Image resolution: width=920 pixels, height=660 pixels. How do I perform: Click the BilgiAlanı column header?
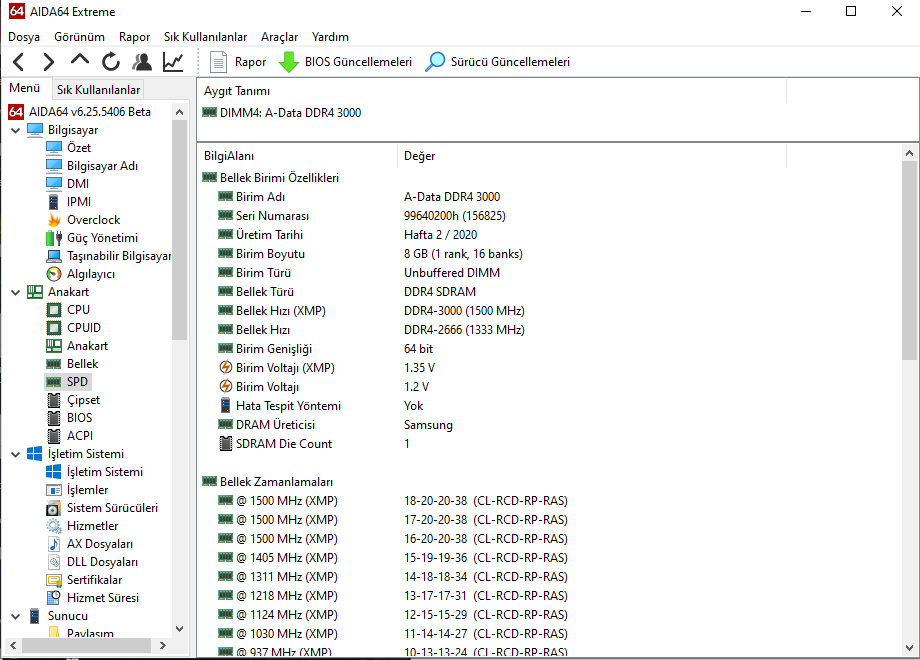point(297,156)
